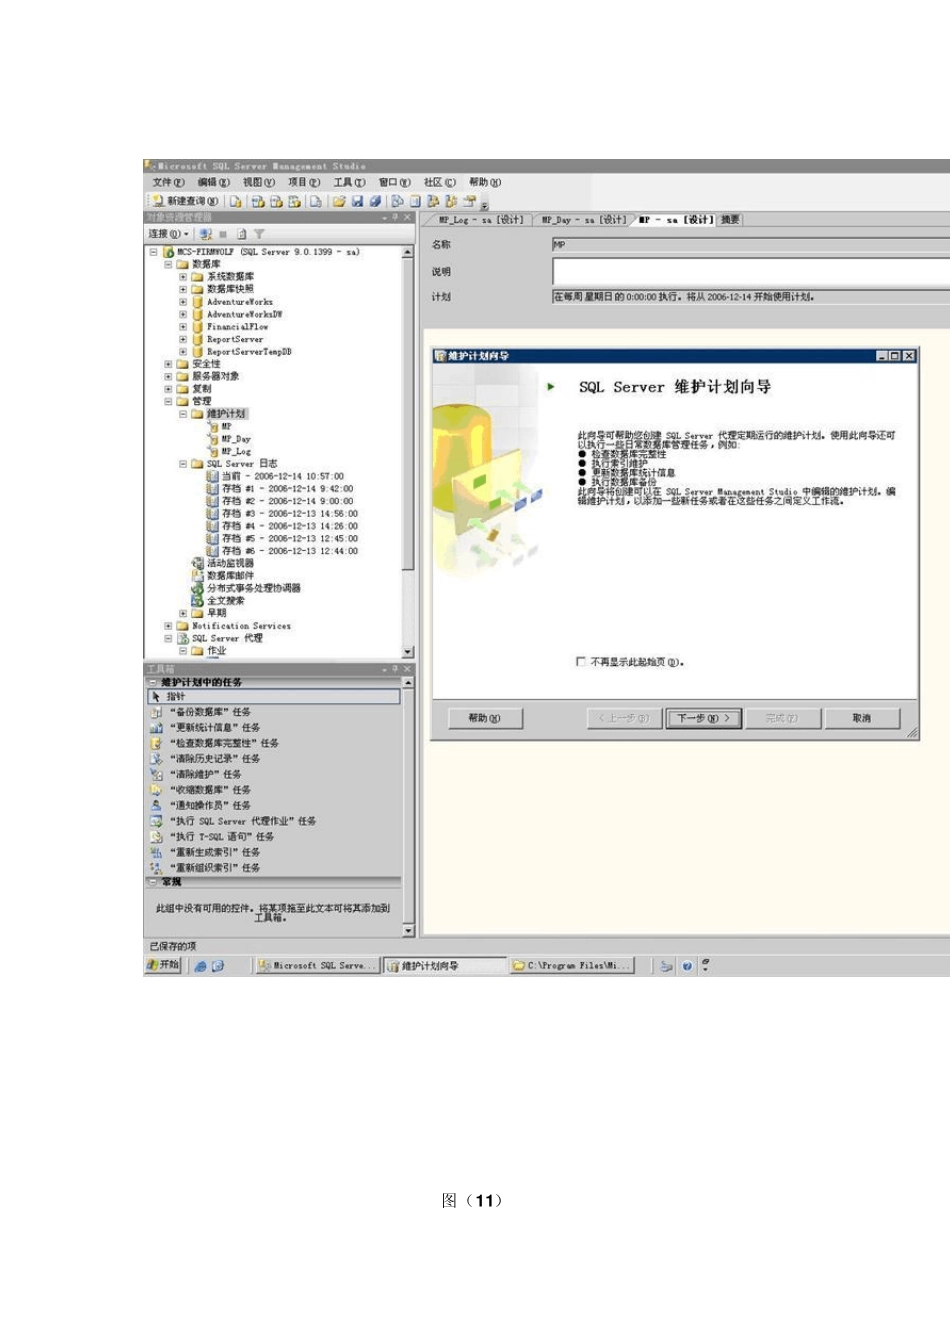Screen dimensions: 950x1344
Task: Expand the AdventureWorks database node
Action: [x=183, y=302]
